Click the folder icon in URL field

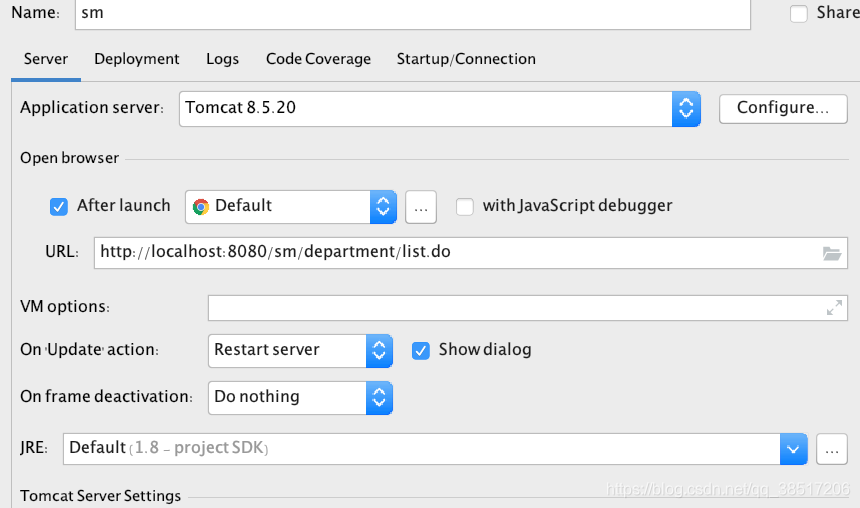click(x=832, y=253)
